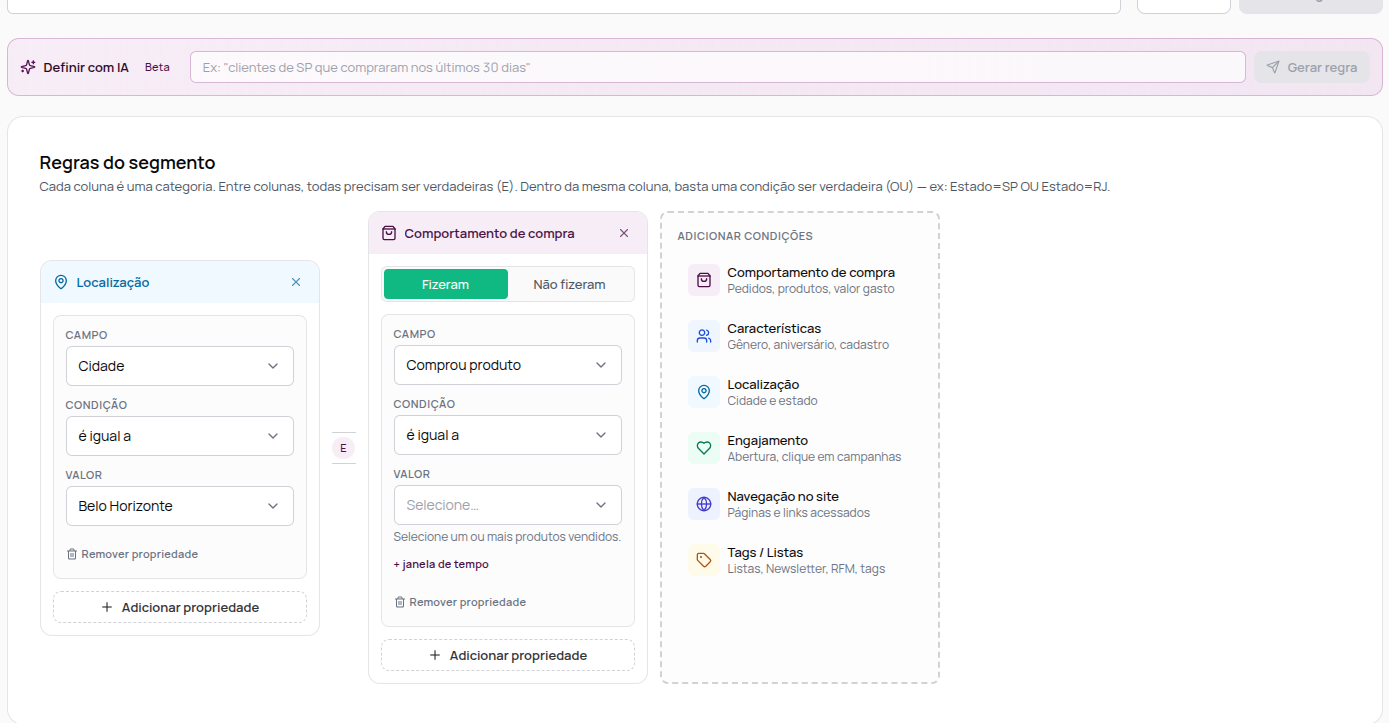Click the tag icon for Tags / Listas
The width and height of the screenshot is (1389, 723).
pos(704,560)
